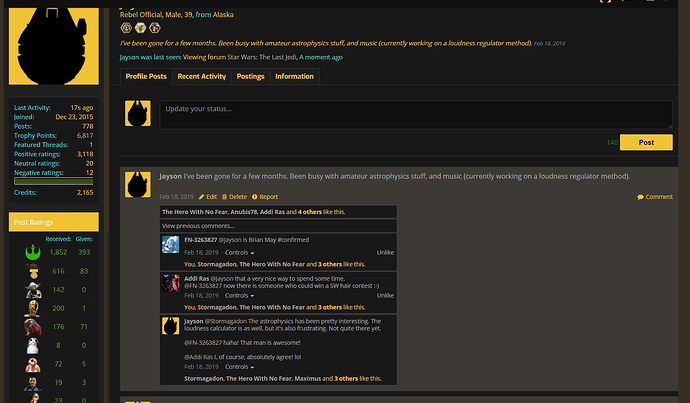Select the C-3PO rating icon with 200 received
This screenshot has width=690, height=403.
coord(33,308)
